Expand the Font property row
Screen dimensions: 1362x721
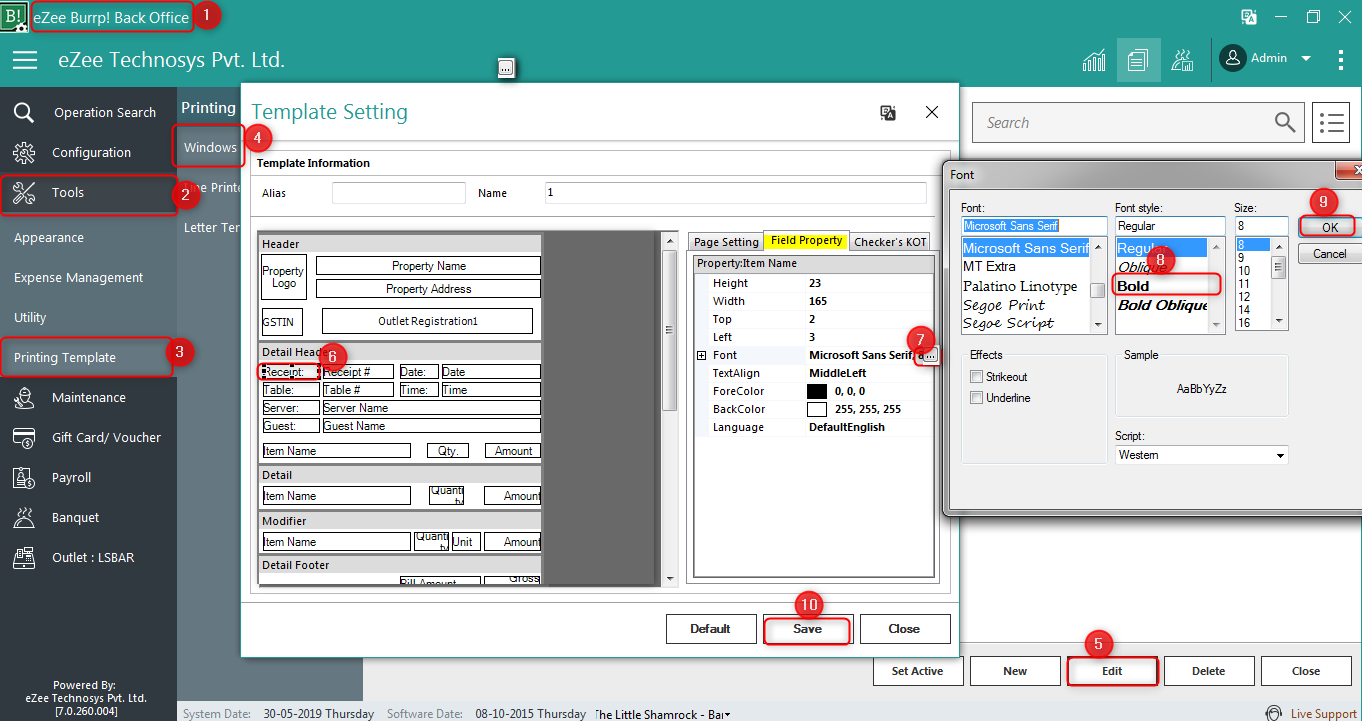click(x=702, y=355)
